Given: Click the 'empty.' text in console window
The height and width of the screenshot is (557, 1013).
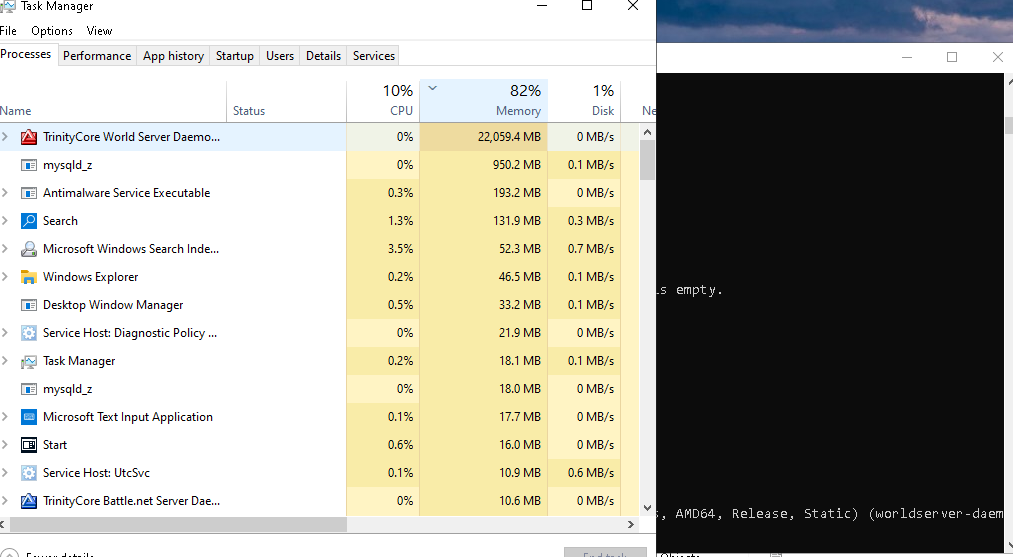Looking at the screenshot, I should coord(698,290).
